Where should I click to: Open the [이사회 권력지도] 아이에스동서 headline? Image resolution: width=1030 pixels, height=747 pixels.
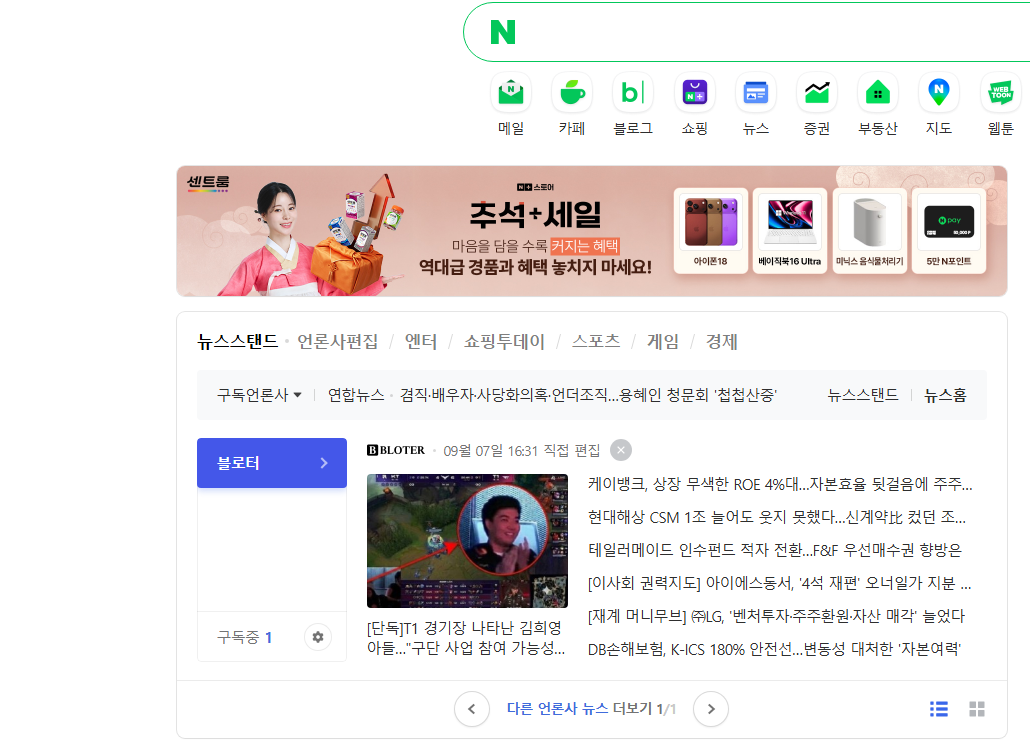[x=779, y=583]
